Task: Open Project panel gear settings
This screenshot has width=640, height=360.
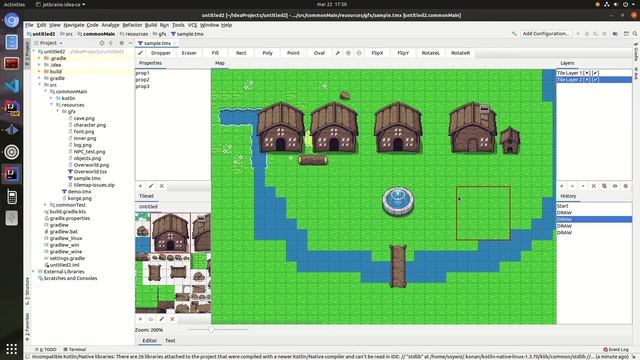Action: point(121,43)
